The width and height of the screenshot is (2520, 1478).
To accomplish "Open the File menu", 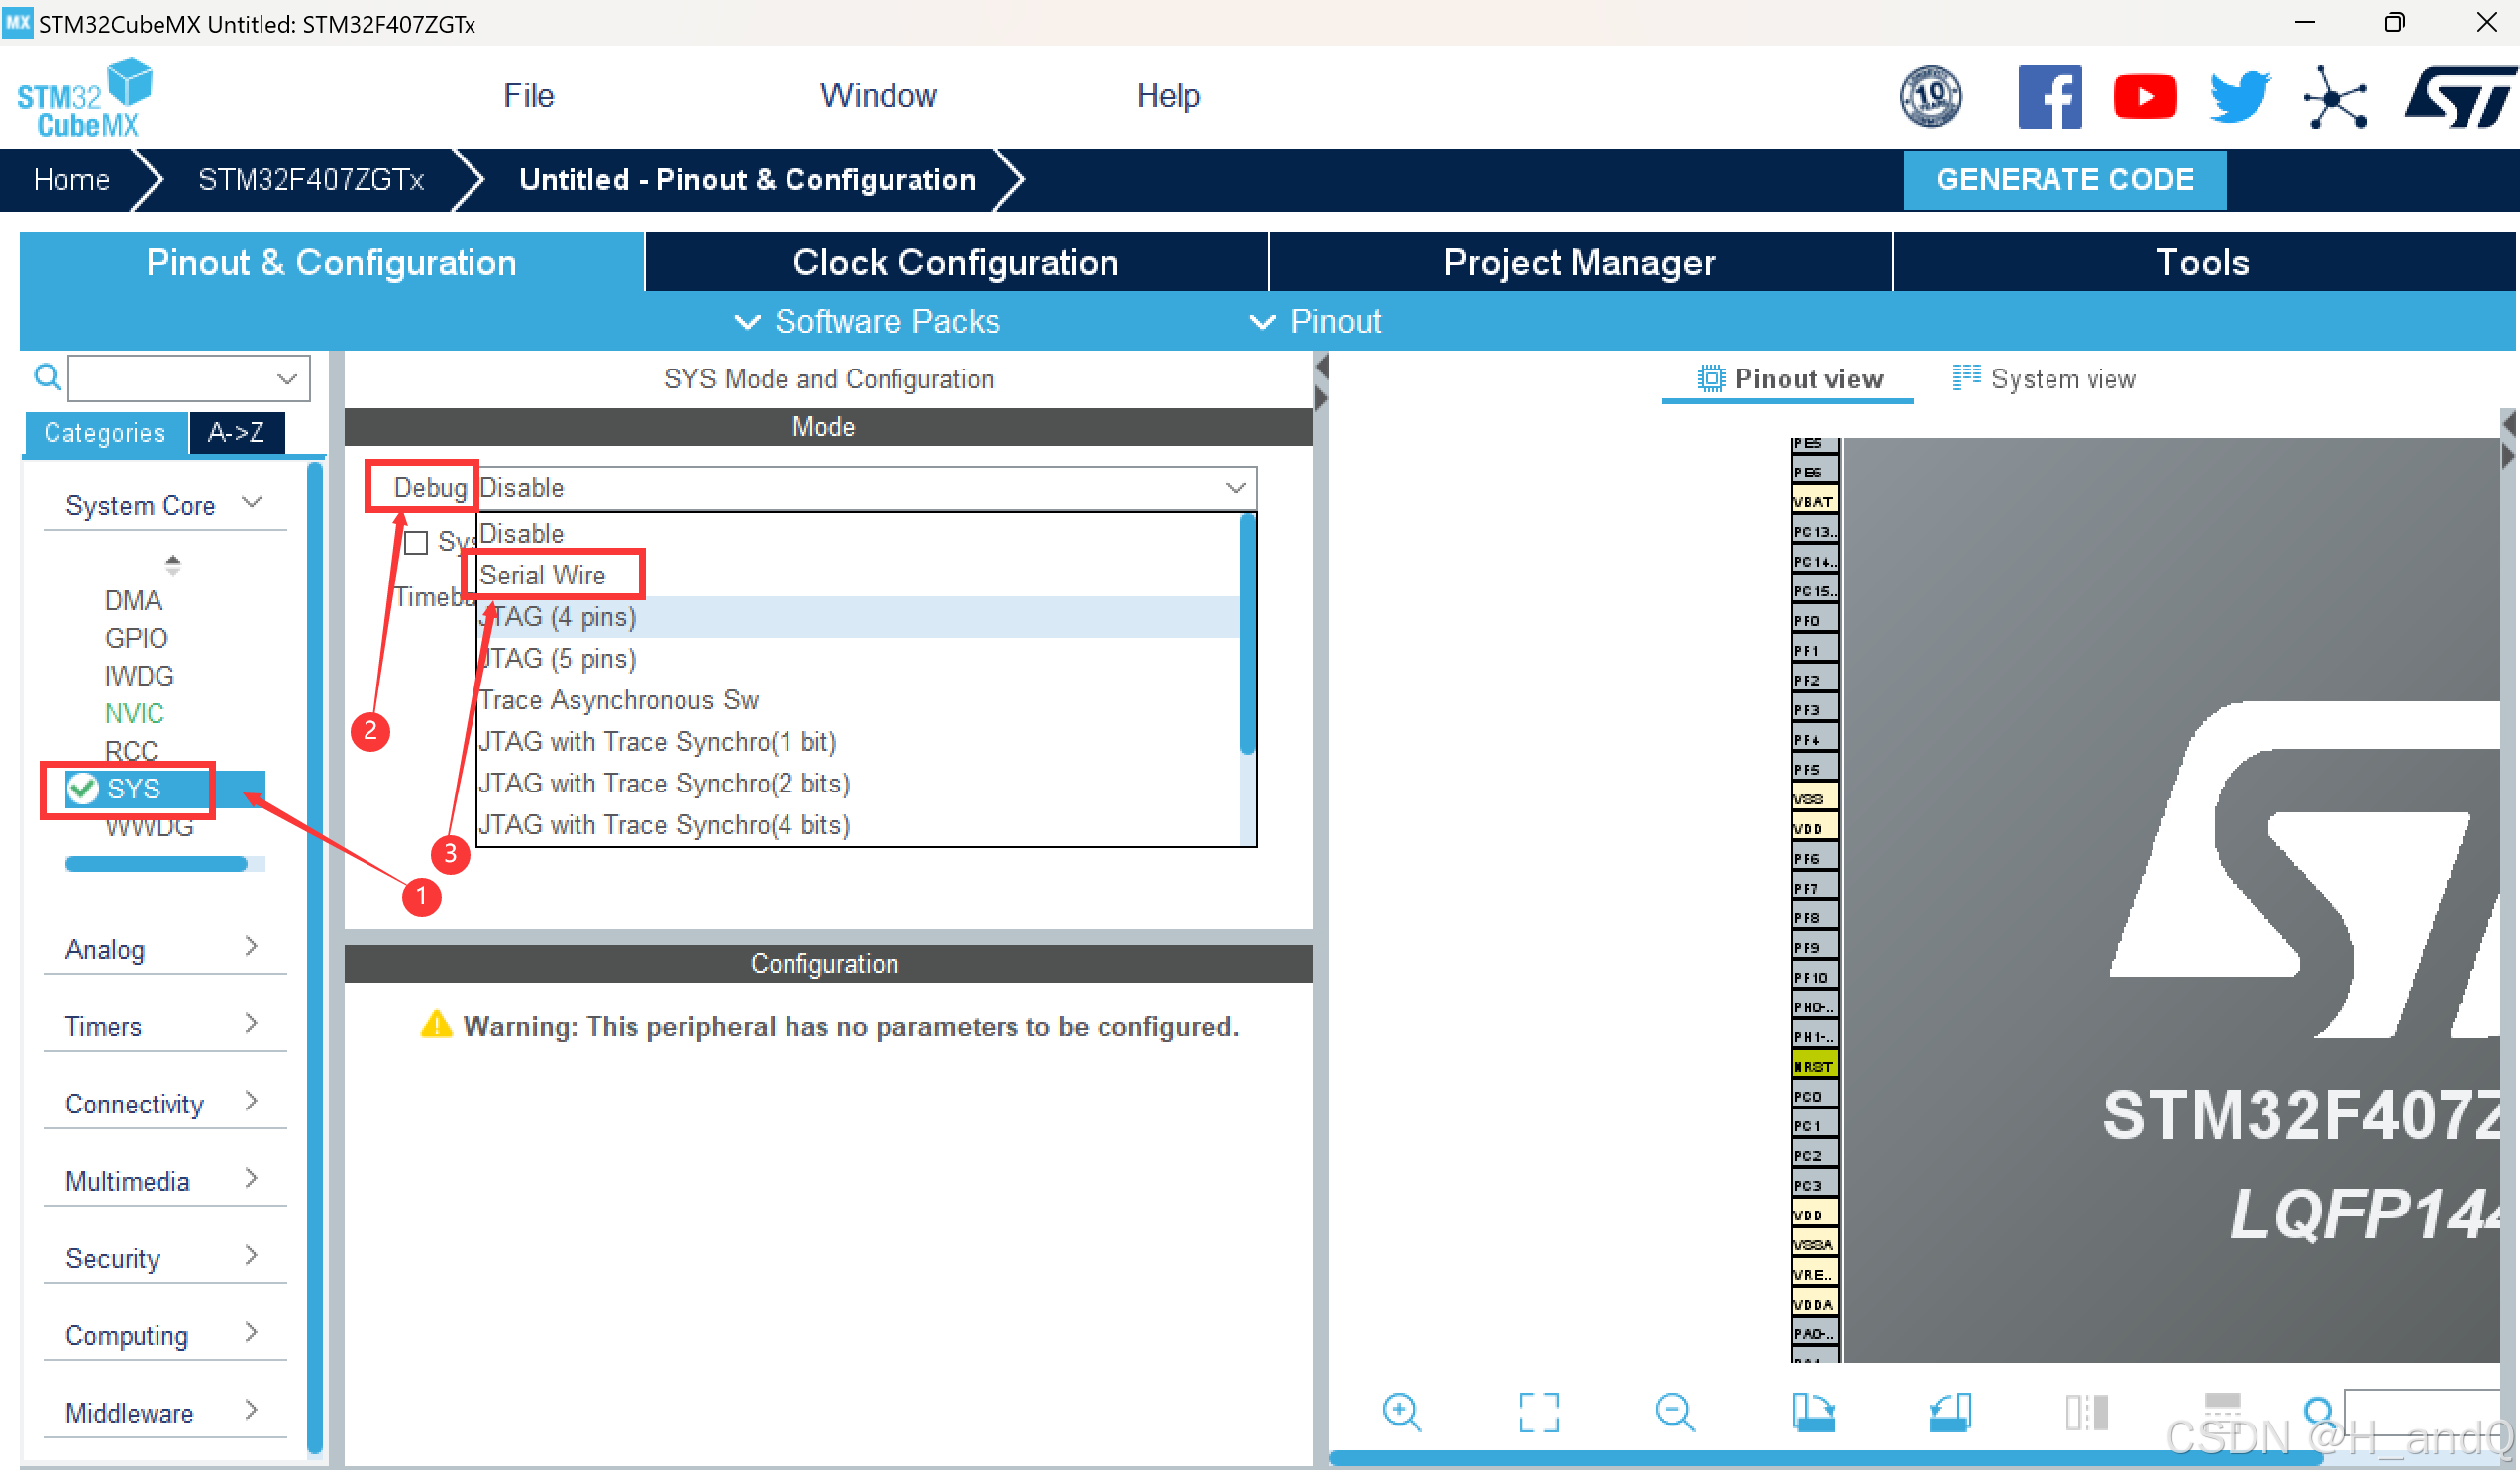I will pyautogui.click(x=528, y=96).
